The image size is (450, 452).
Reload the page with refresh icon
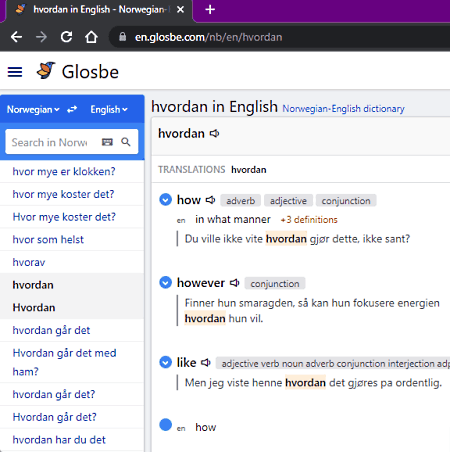tap(66, 37)
